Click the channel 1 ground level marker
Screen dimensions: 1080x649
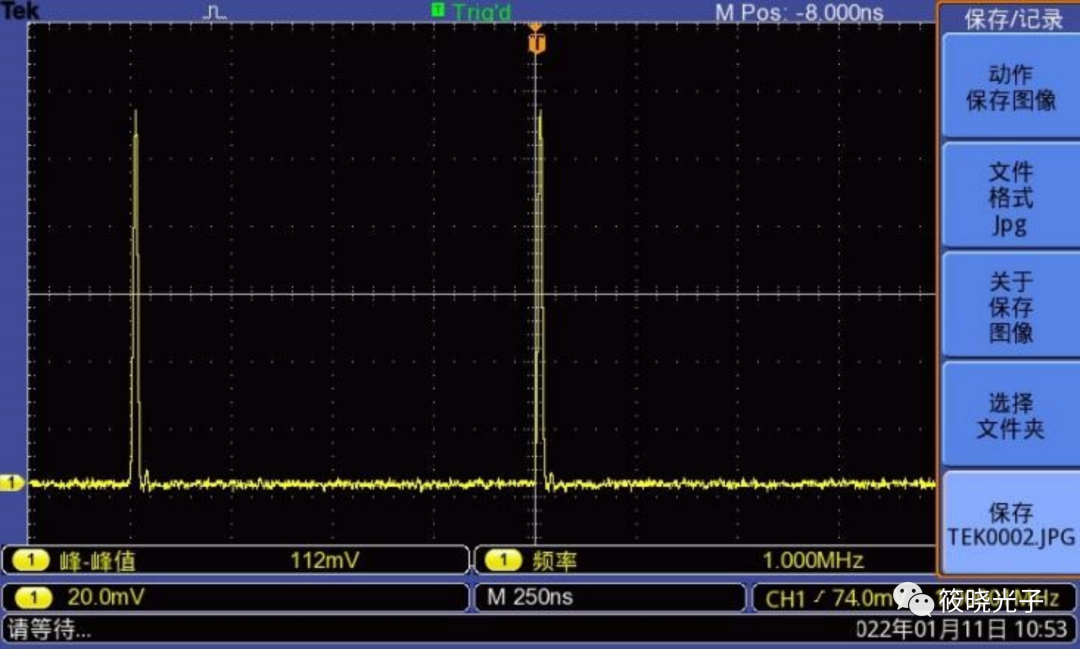(12, 484)
